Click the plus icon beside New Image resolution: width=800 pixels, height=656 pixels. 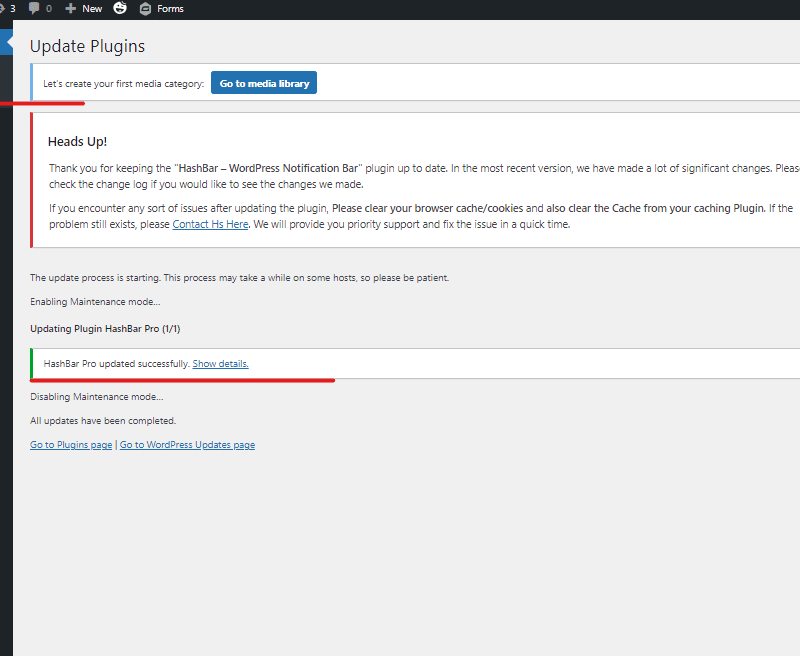(71, 9)
